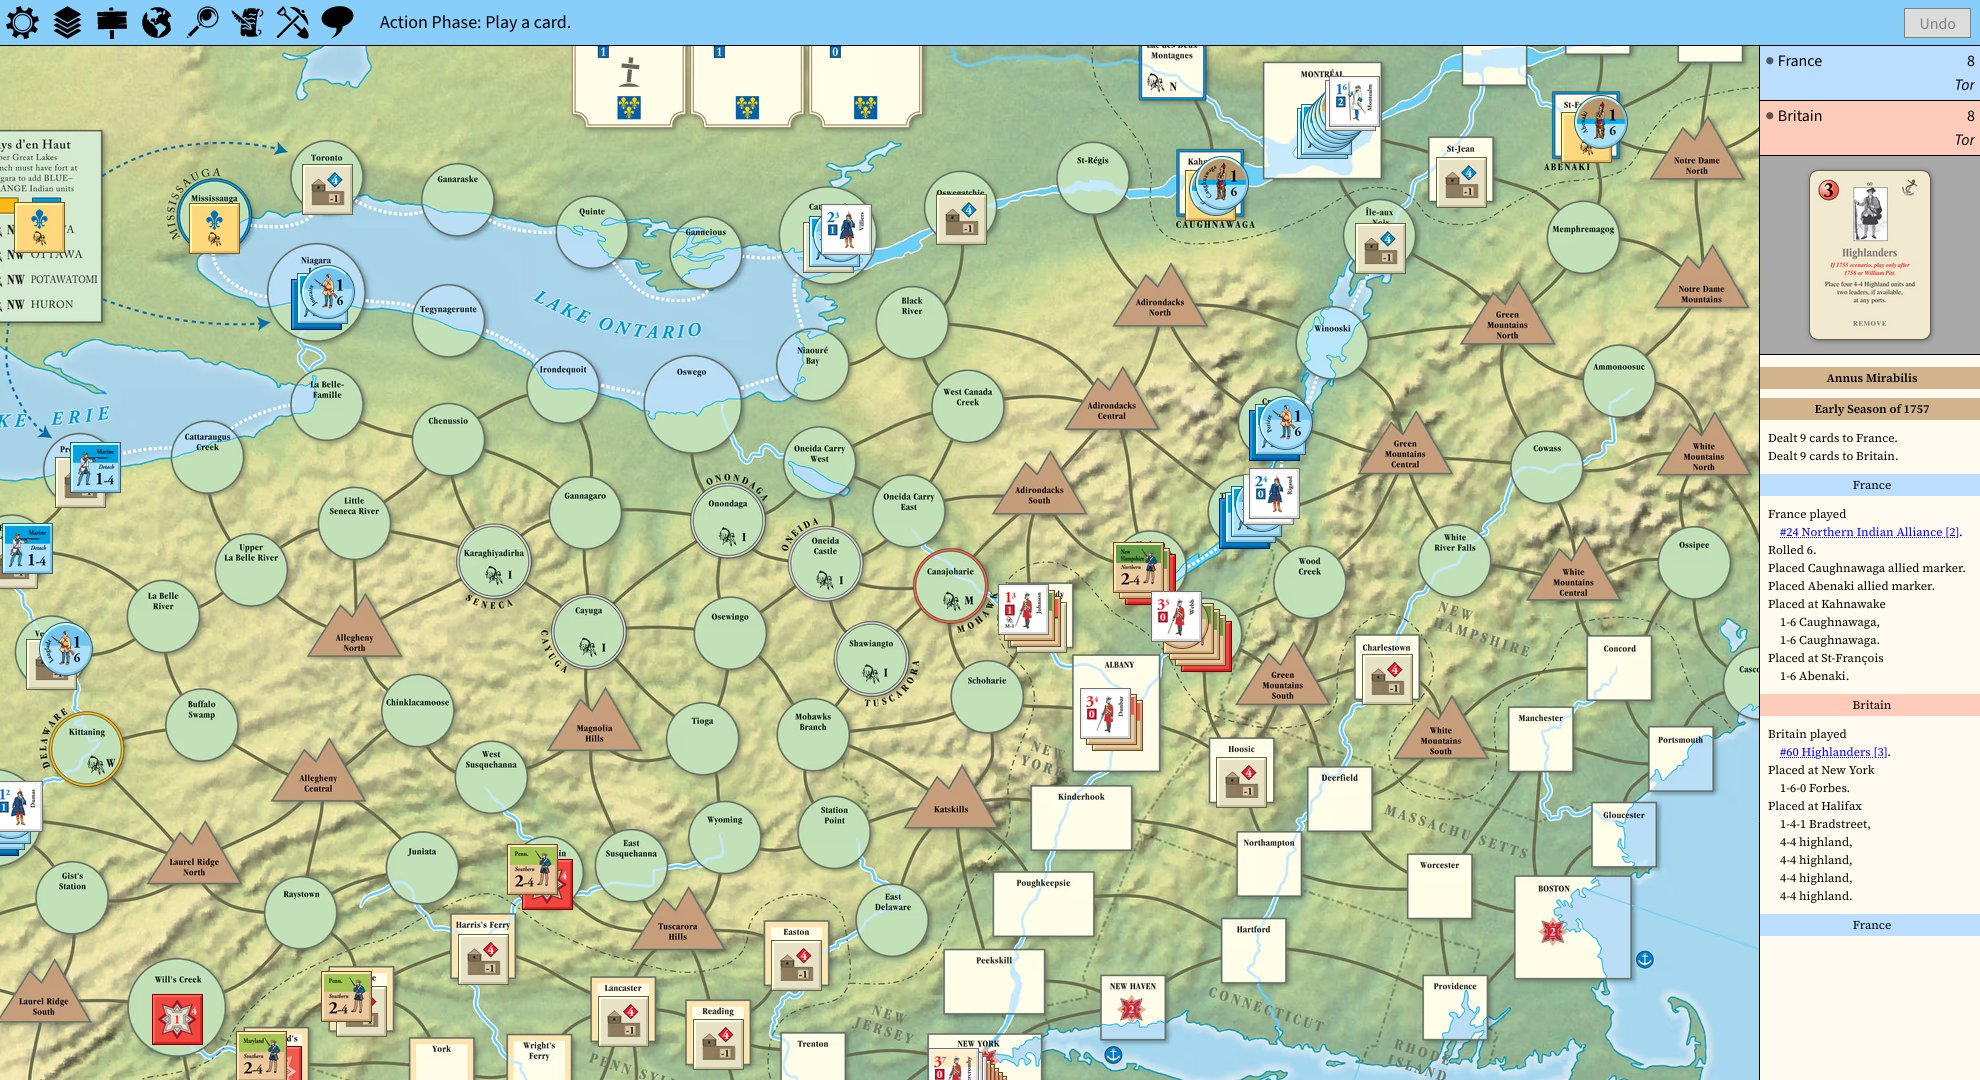This screenshot has height=1080, width=1980.
Task: Select the Mississauga fleur-de-lis marker
Action: (x=214, y=227)
